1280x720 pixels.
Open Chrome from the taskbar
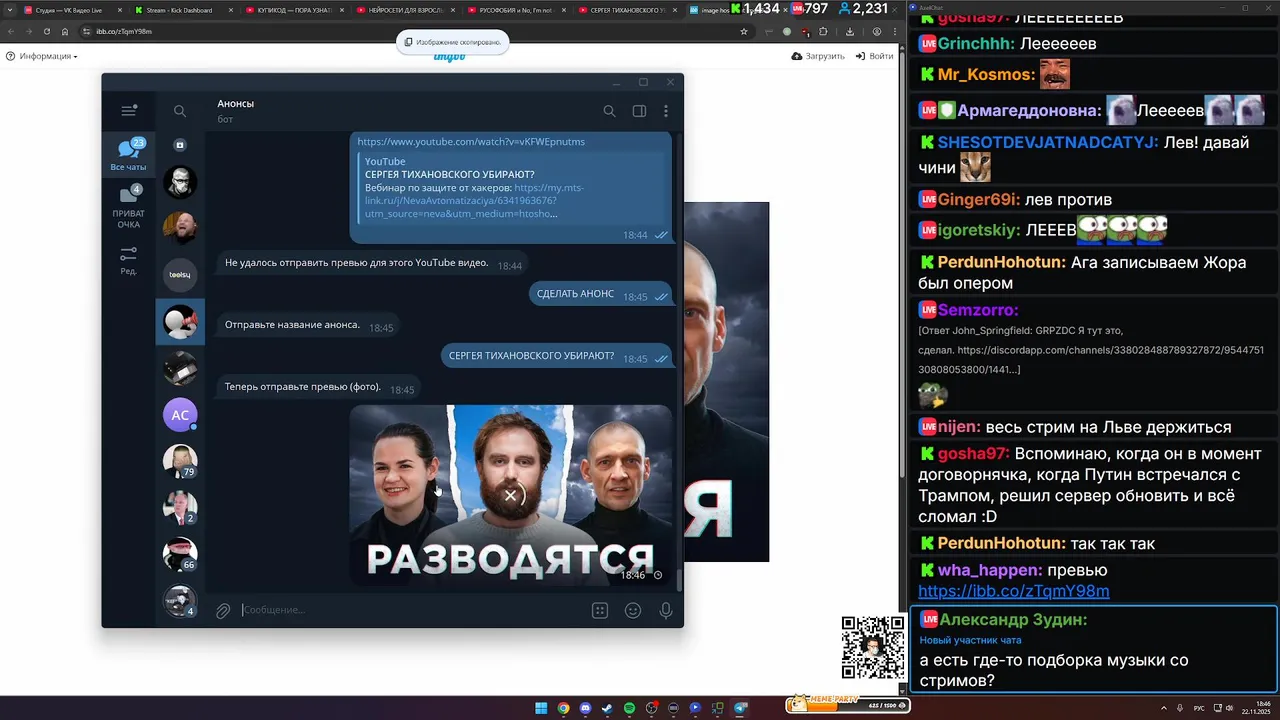pos(563,708)
